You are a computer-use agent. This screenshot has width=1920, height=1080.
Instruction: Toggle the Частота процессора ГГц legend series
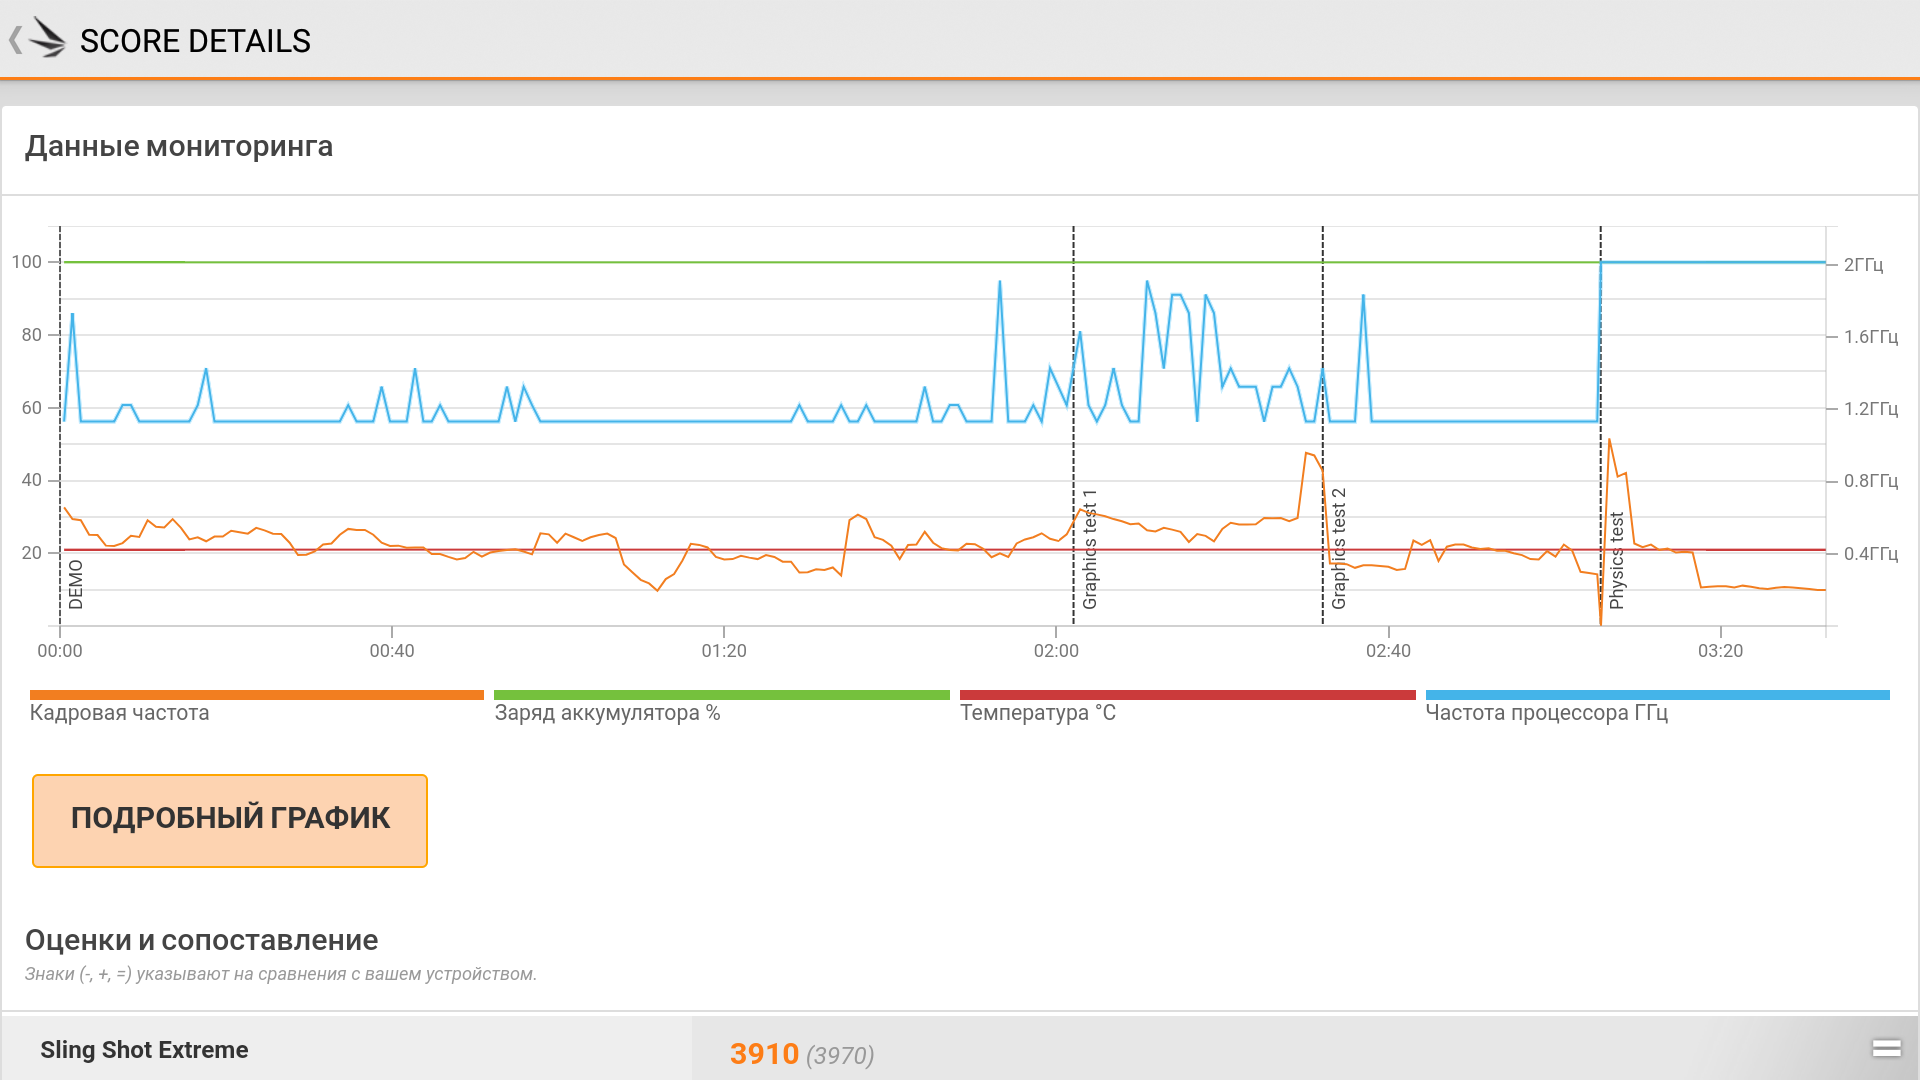click(x=1546, y=713)
